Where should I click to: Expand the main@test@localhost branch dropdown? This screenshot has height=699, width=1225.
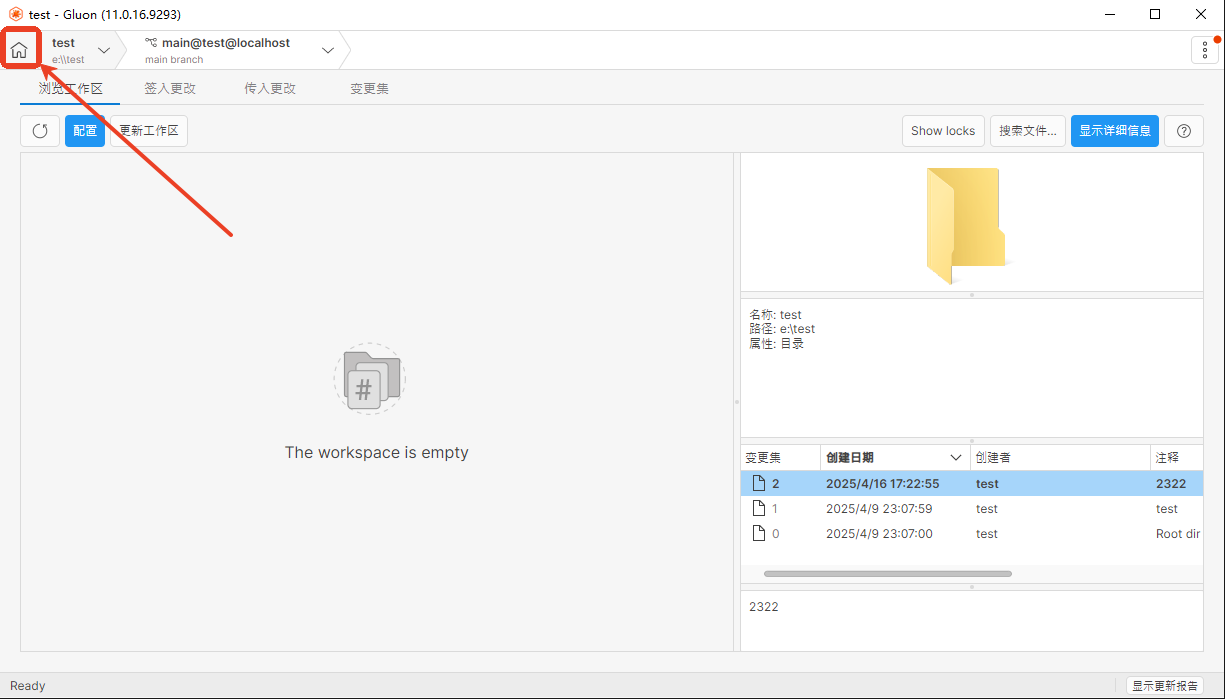click(327, 50)
